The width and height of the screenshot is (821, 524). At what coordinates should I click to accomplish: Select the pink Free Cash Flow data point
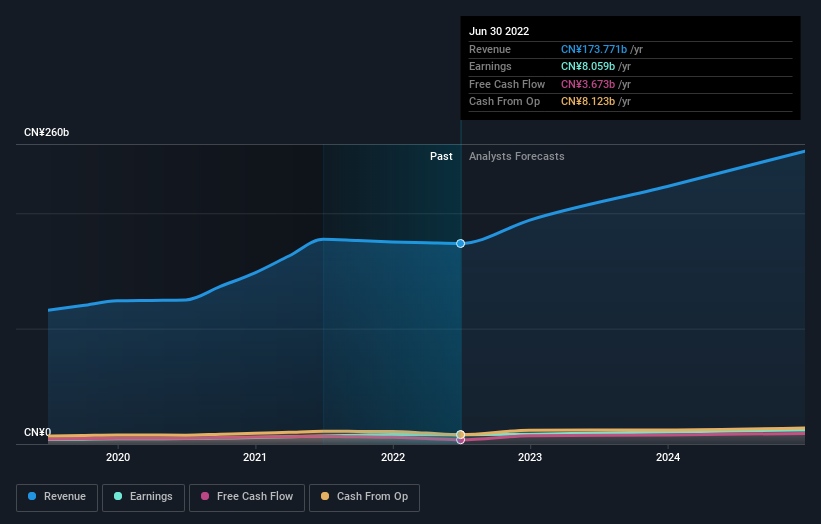(x=460, y=440)
